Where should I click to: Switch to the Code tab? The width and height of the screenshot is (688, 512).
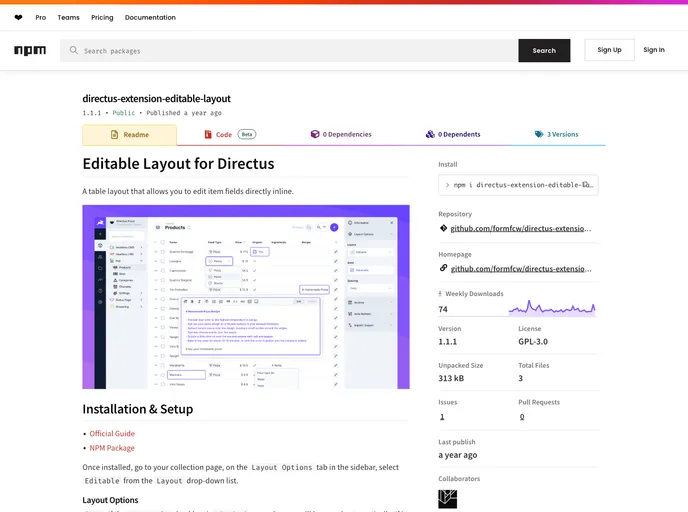pos(230,134)
